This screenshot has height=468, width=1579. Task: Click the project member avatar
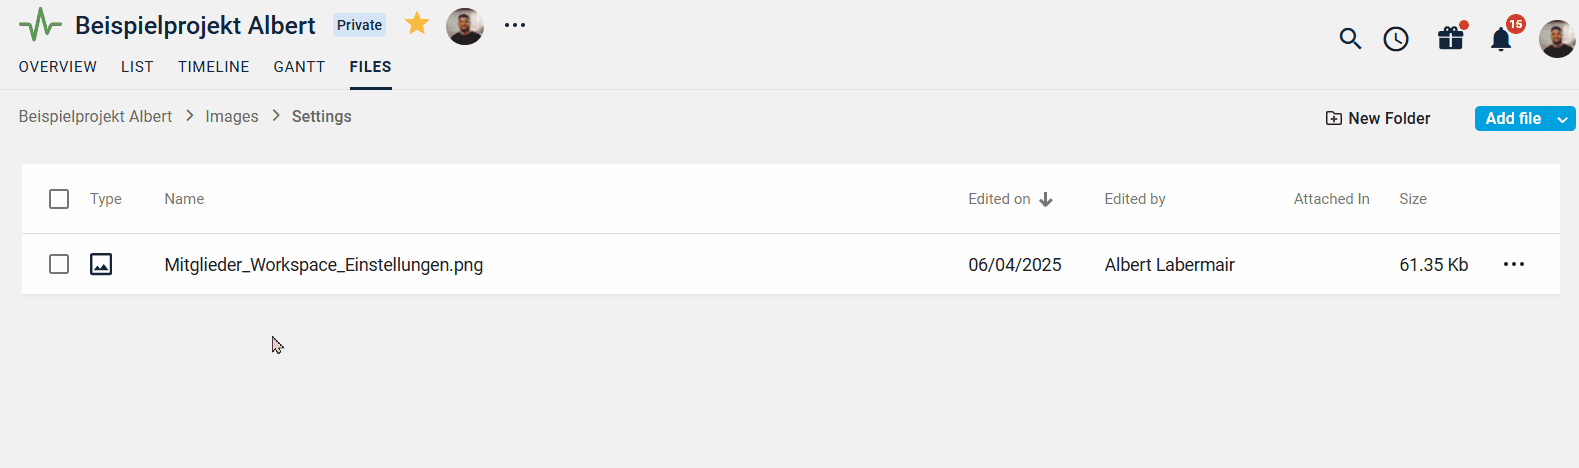pyautogui.click(x=465, y=26)
